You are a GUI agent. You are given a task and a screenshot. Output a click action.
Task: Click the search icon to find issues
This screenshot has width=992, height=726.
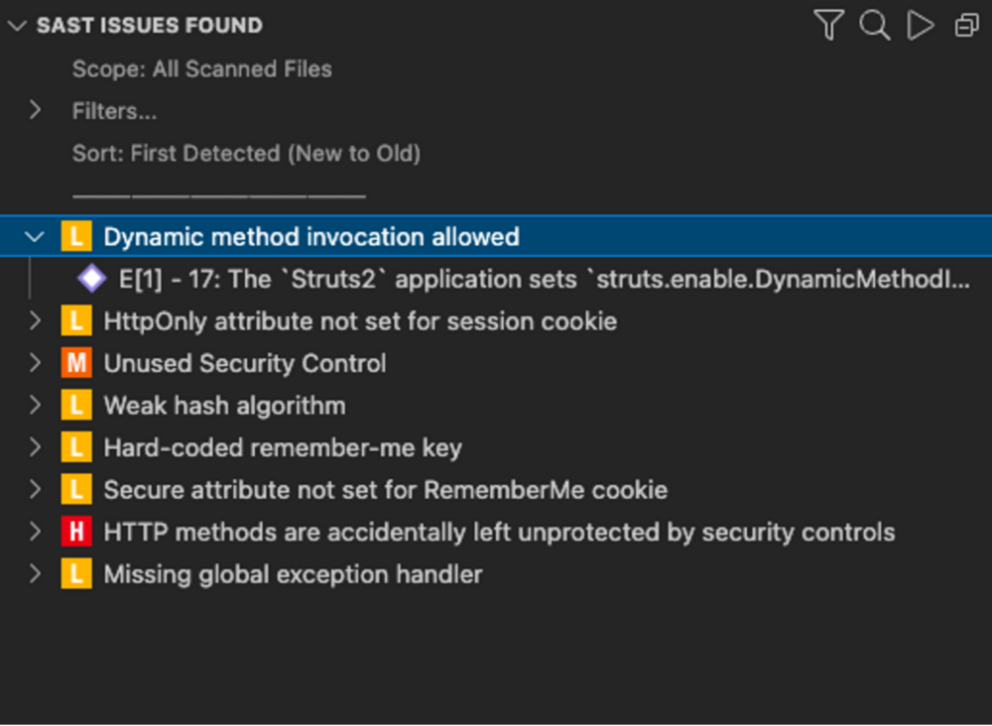[874, 26]
